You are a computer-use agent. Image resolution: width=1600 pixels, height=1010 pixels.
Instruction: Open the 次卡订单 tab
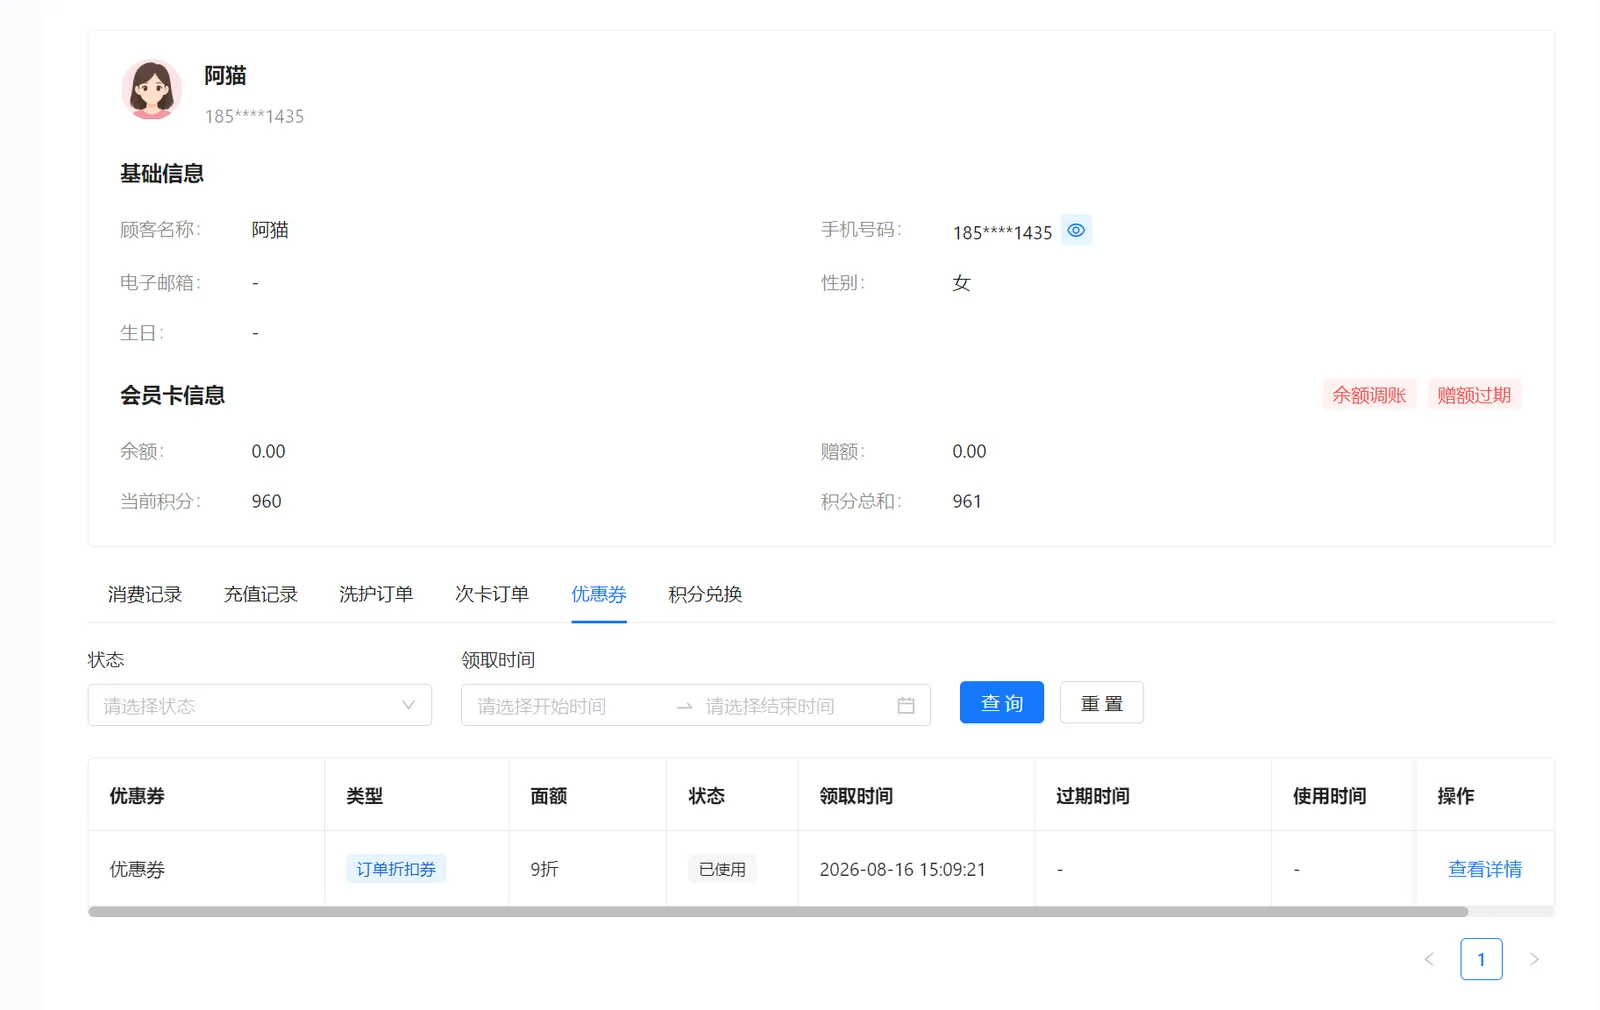(492, 594)
